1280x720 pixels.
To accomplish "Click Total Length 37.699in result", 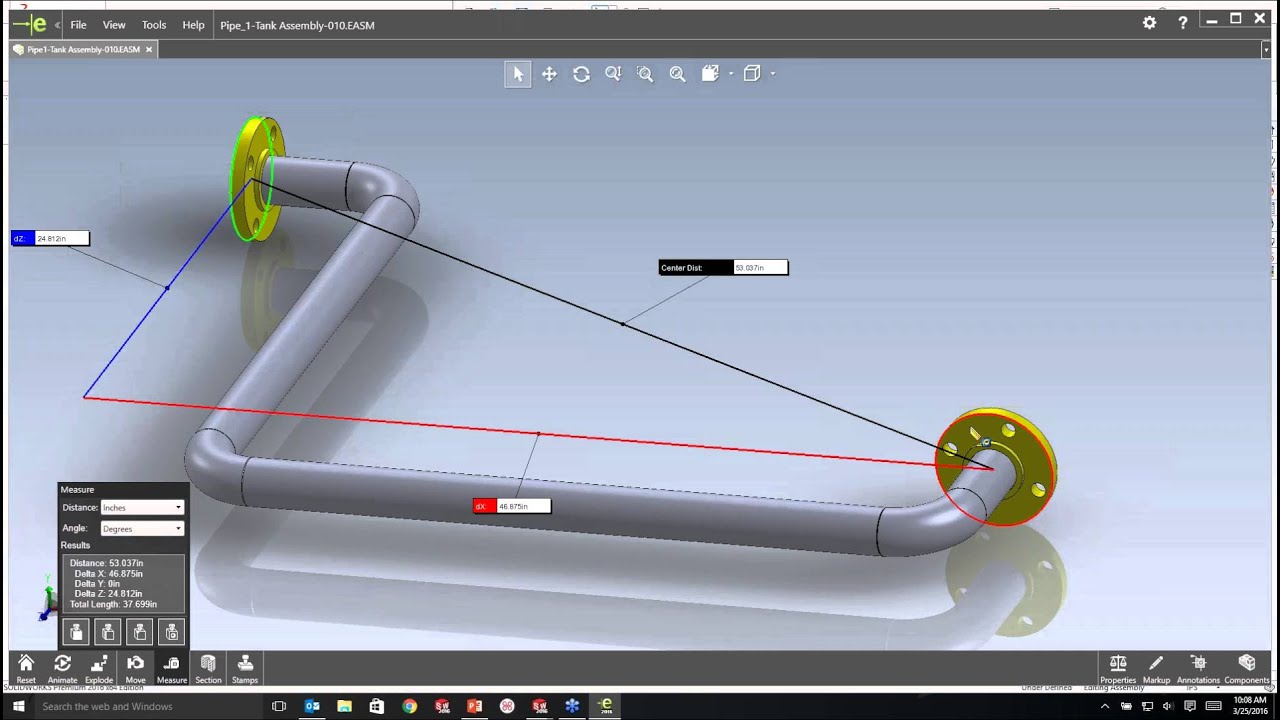I will click(x=113, y=604).
